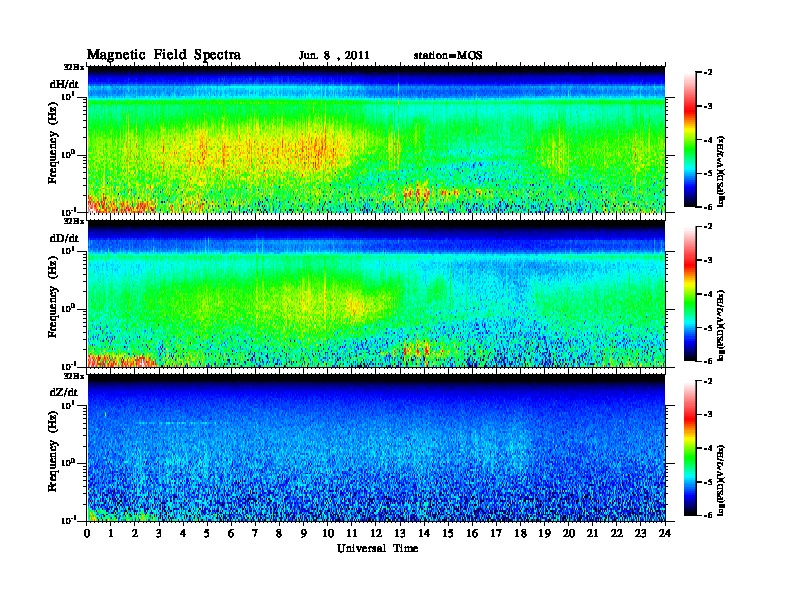Click the dZ/dt spectrogram panel
Screen dimensions: 792x612
pyautogui.click(x=376, y=448)
